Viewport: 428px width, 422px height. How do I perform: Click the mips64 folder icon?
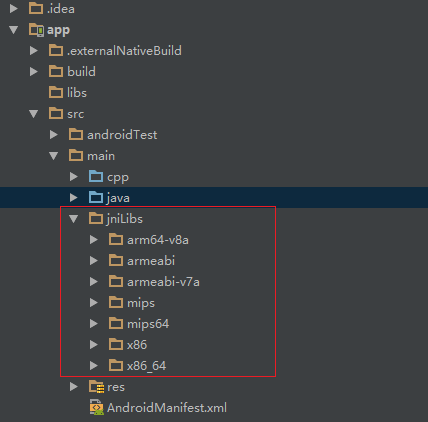(116, 323)
